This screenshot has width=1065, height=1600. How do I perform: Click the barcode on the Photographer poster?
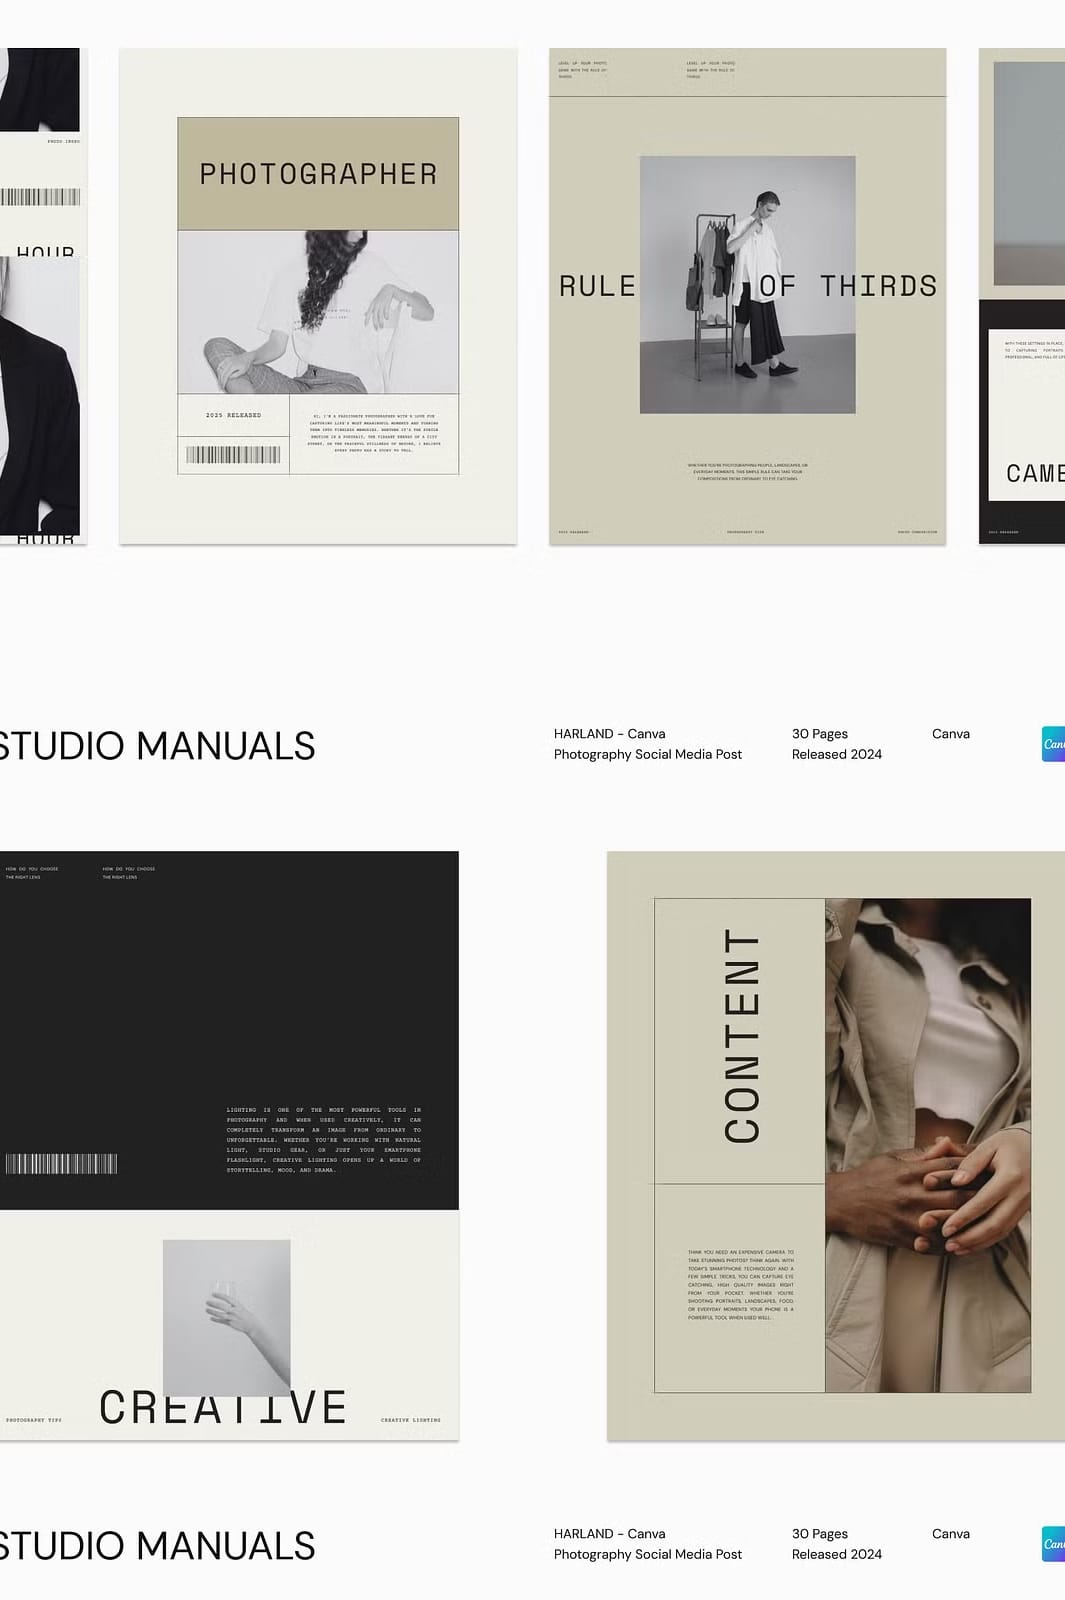[233, 455]
